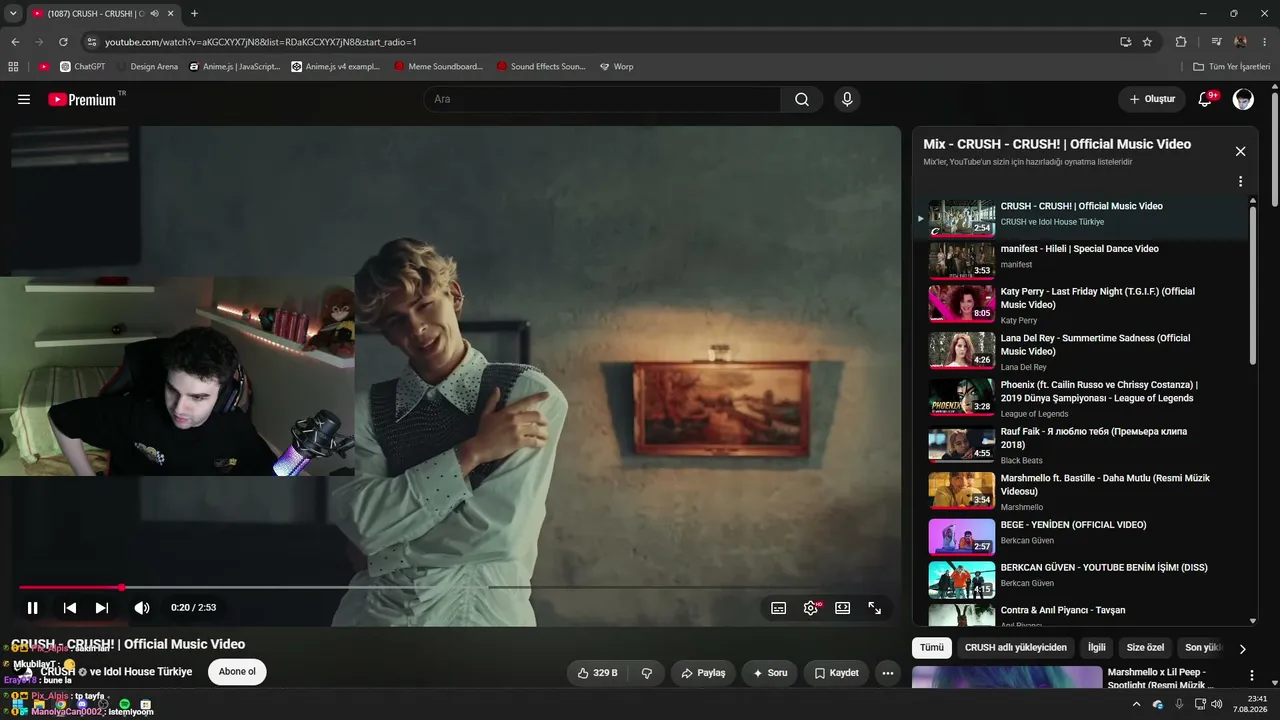This screenshot has width=1280, height=720.
Task: Select the CRUSH adlı yükleyiciden chip
Action: coord(1016,647)
